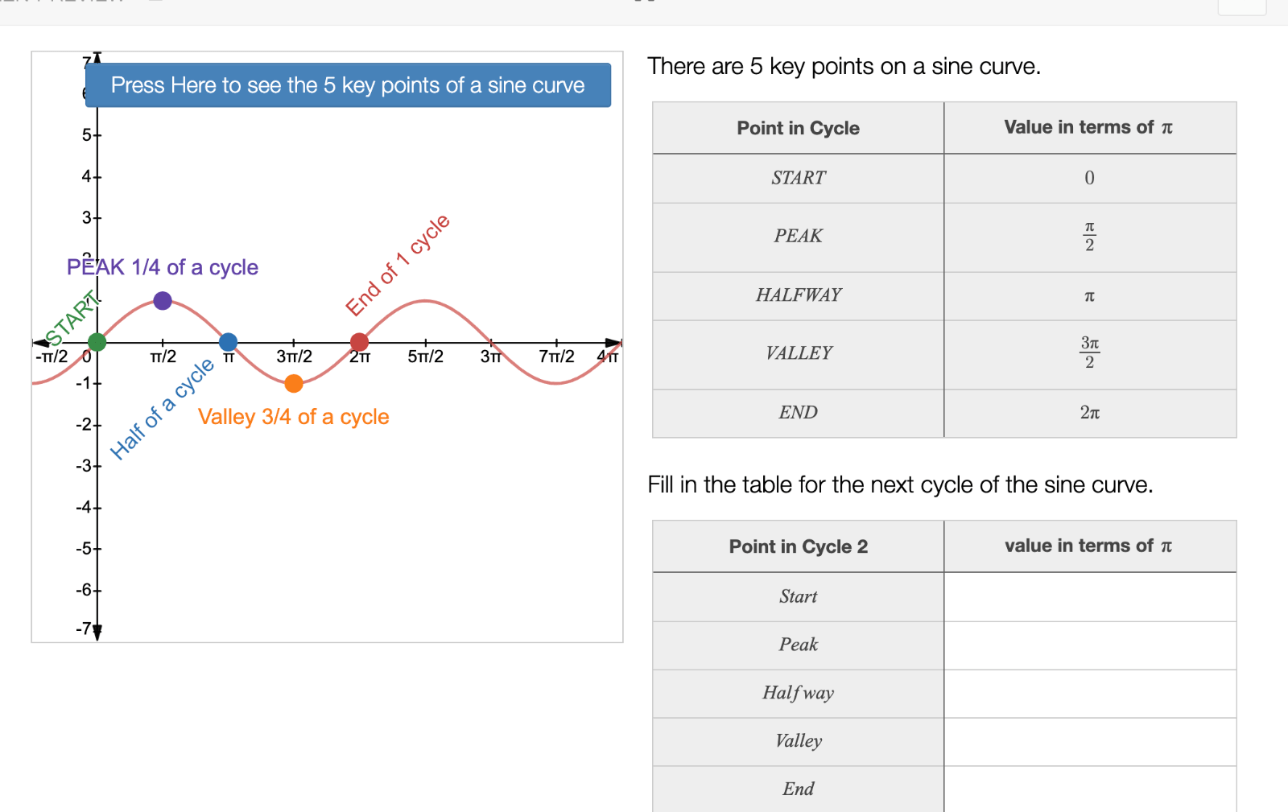Click the red End of 1 cycle point
The image size is (1288, 812).
coord(359,340)
